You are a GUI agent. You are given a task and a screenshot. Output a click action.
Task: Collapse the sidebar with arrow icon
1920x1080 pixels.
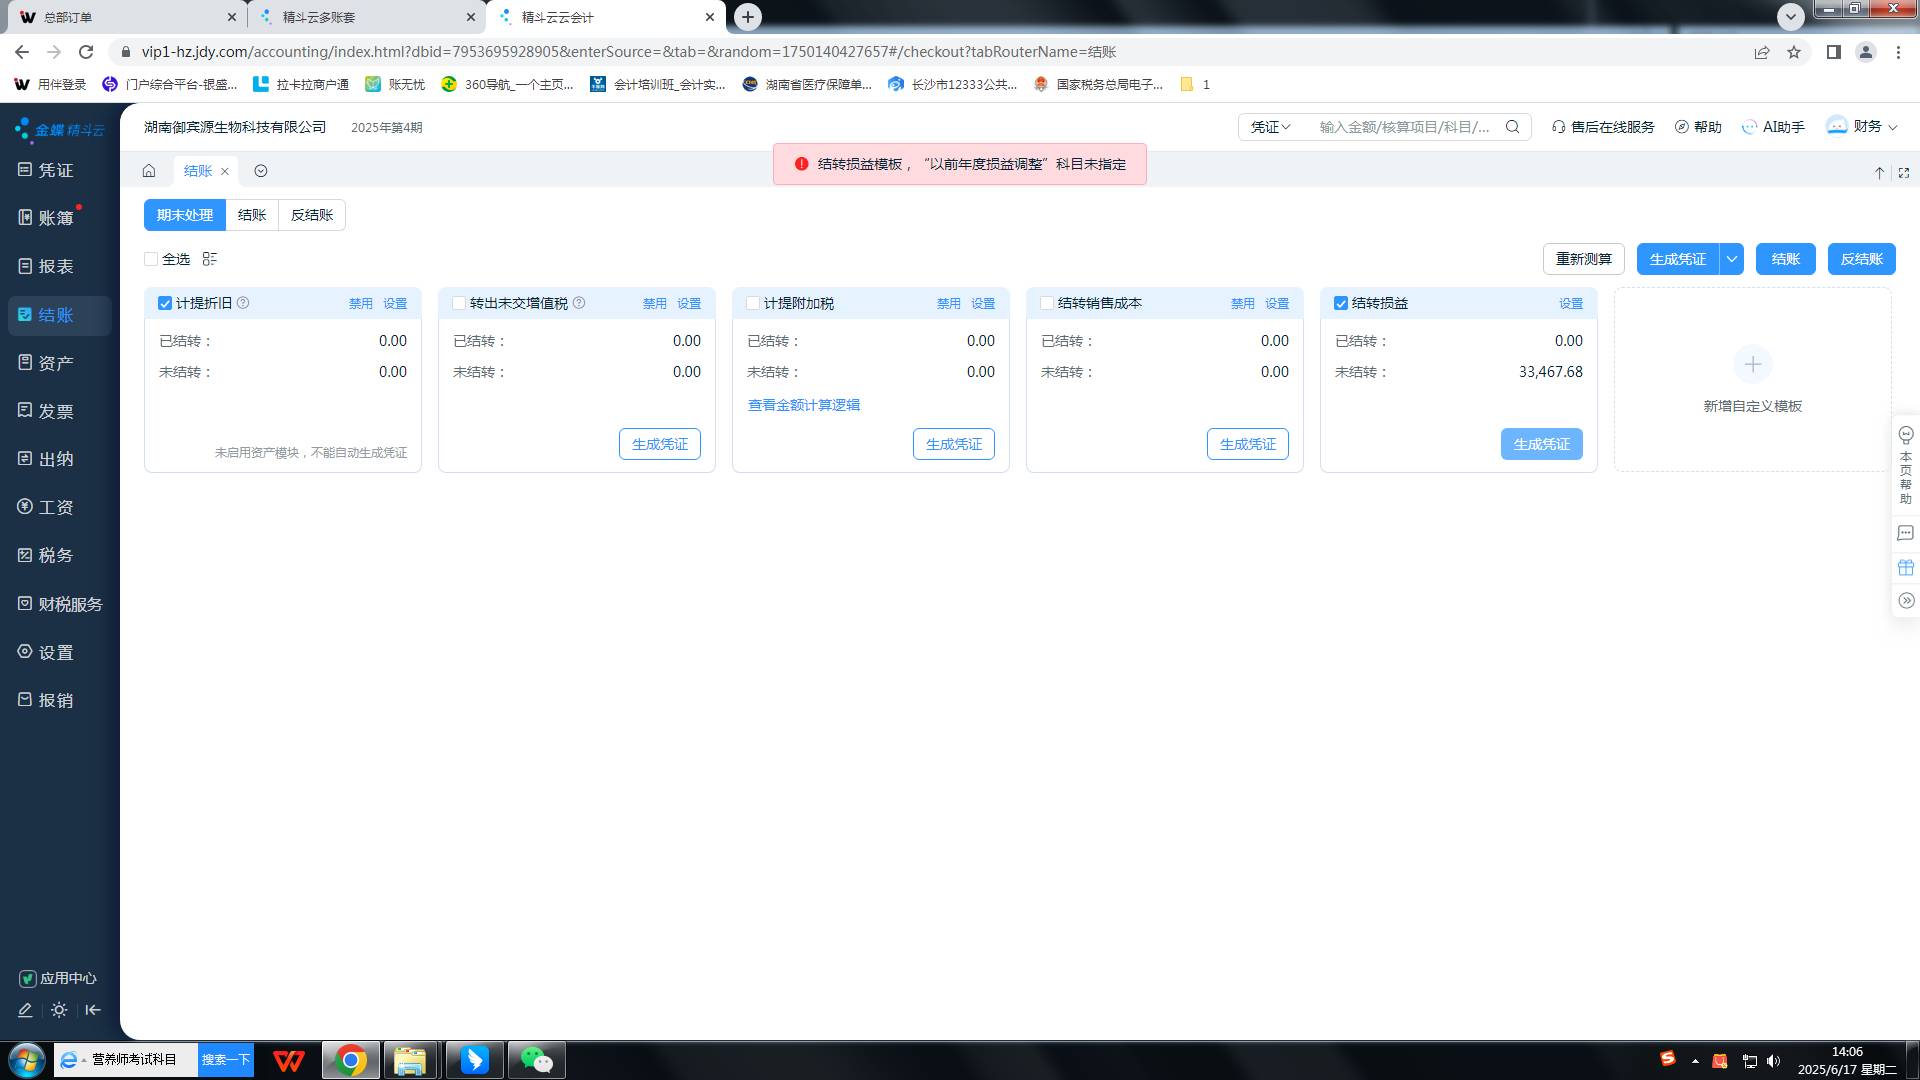click(x=93, y=1010)
